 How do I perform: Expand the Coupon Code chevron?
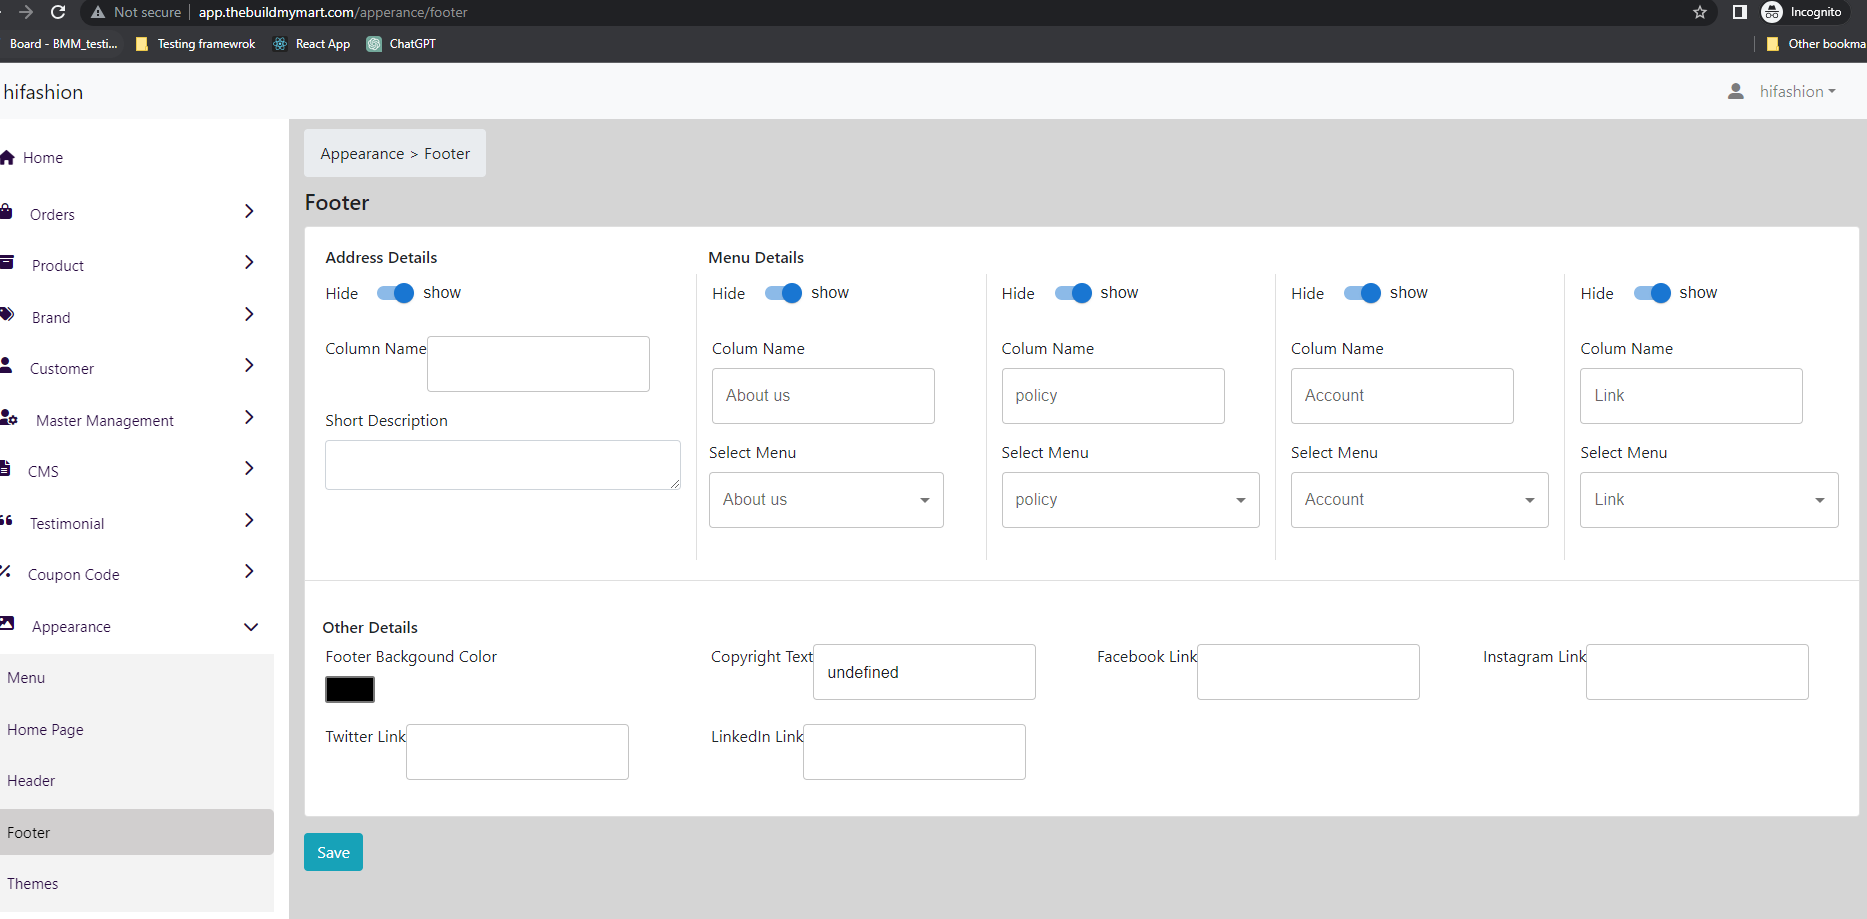249,571
